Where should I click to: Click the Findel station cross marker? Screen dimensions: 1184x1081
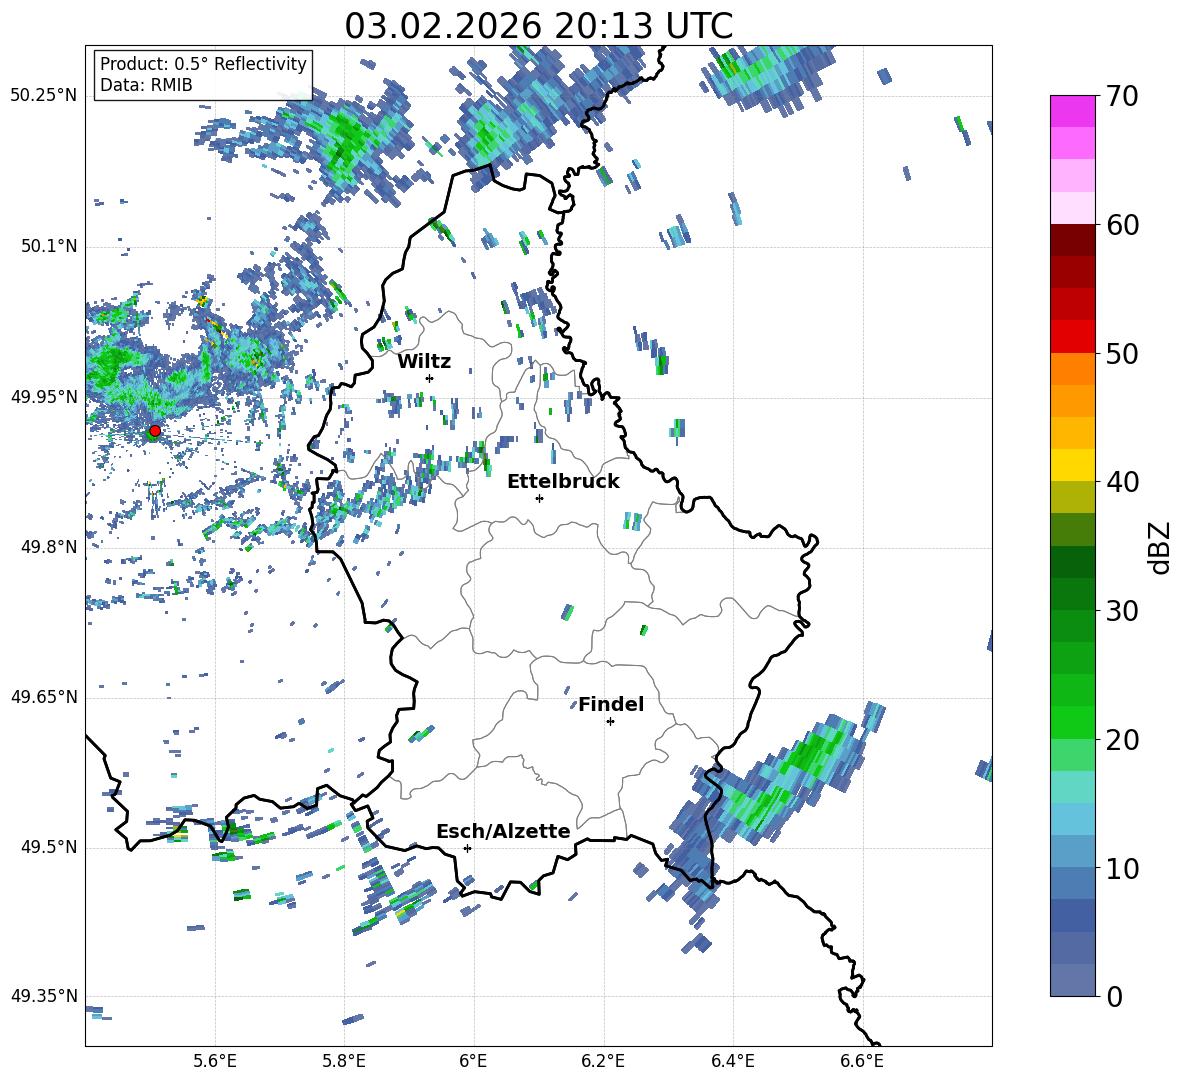(x=610, y=722)
